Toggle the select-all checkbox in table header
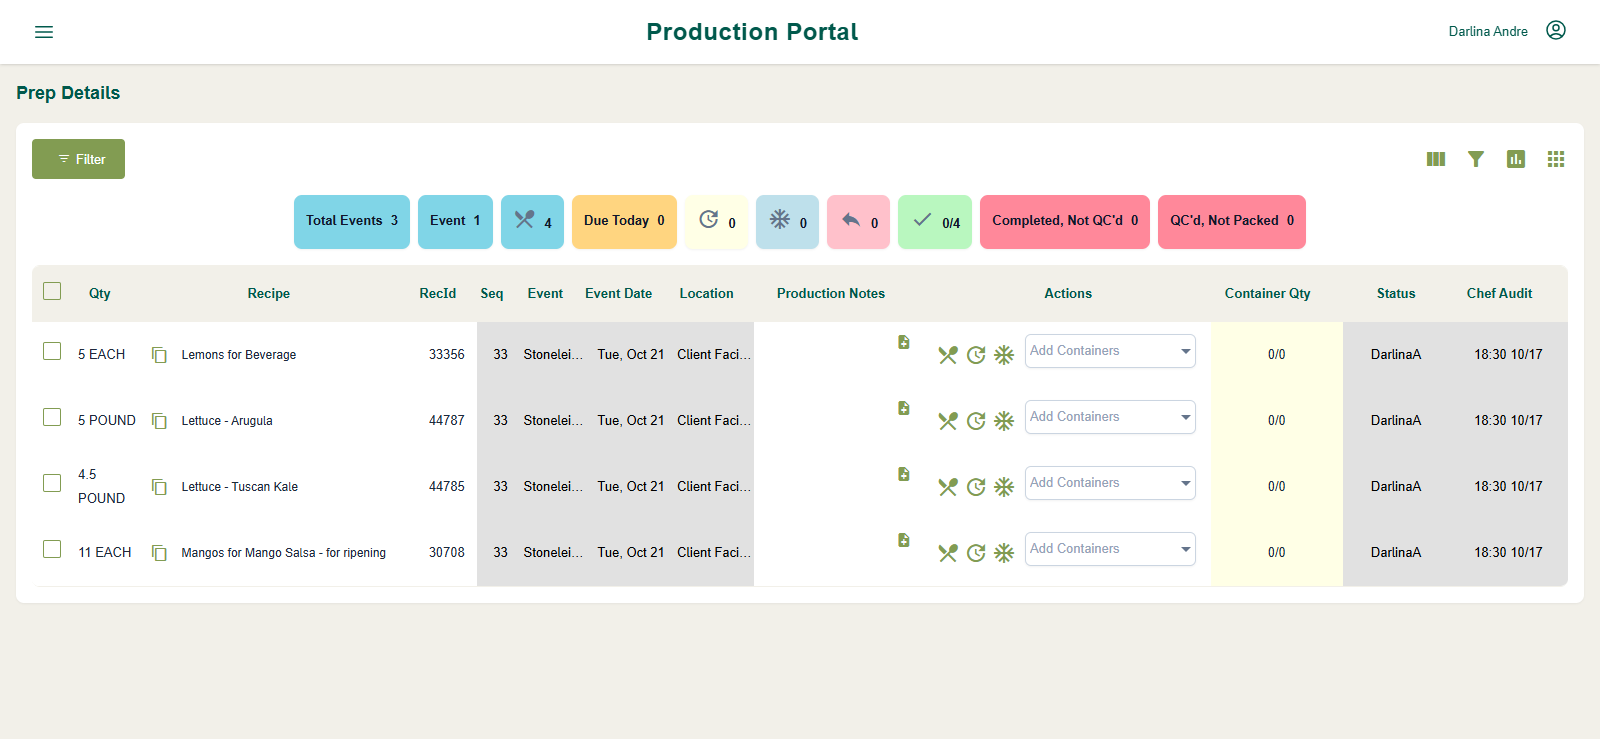Image resolution: width=1600 pixels, height=739 pixels. 52,291
